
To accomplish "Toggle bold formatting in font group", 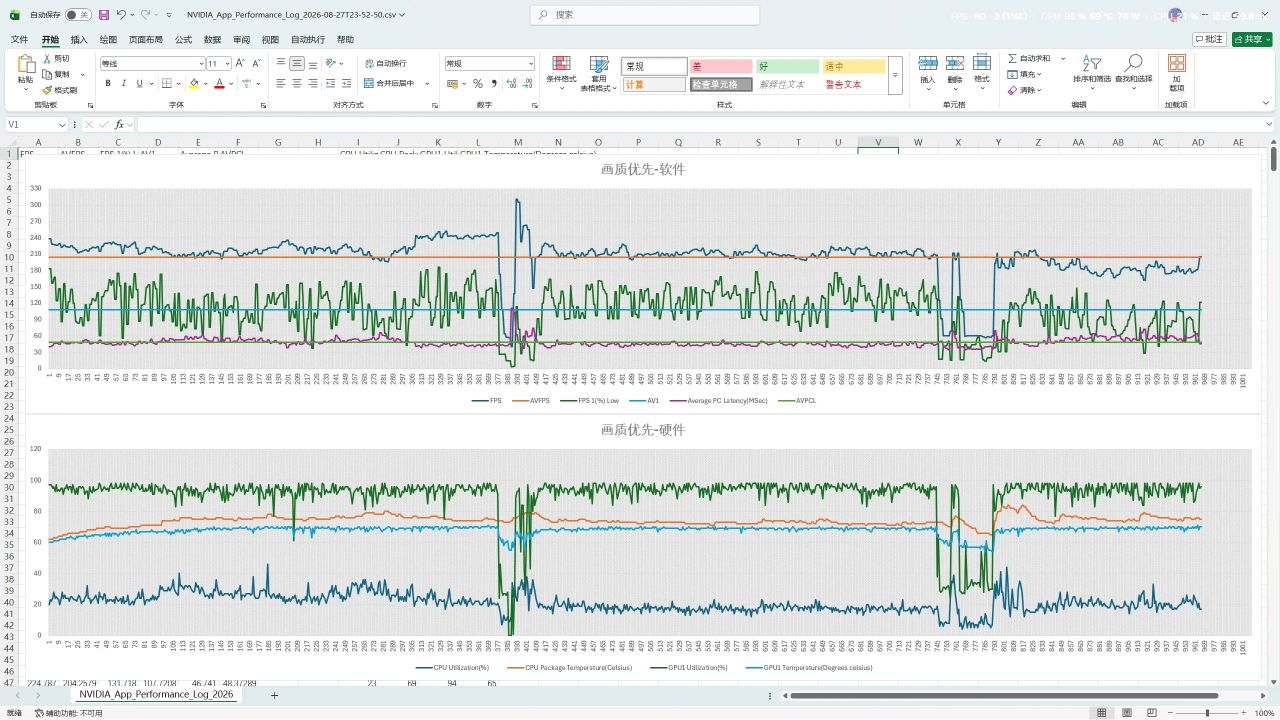I will 108,83.
